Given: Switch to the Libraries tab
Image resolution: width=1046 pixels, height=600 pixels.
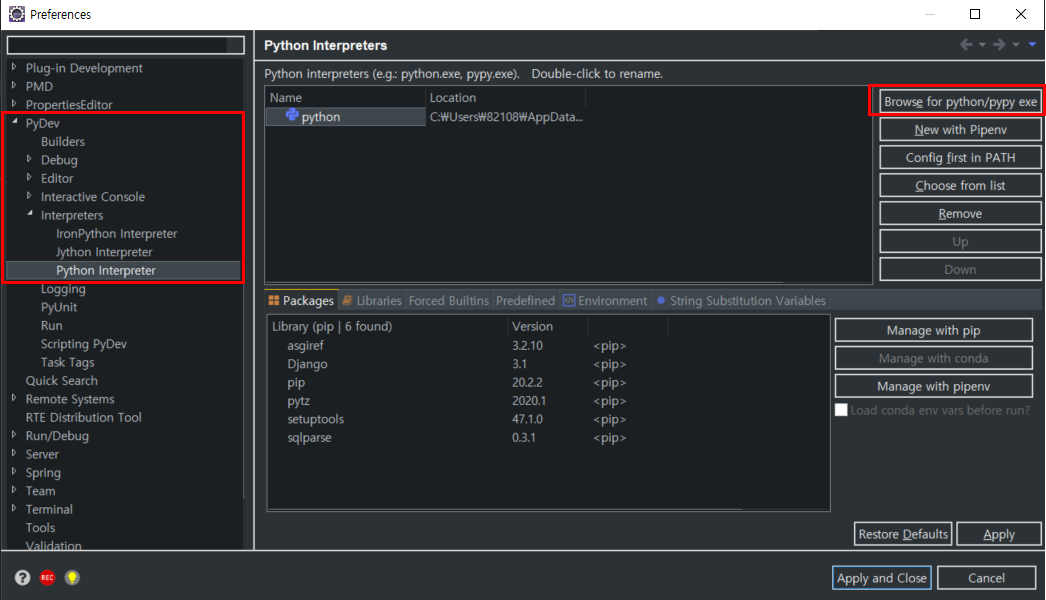Looking at the screenshot, I should [x=371, y=300].
